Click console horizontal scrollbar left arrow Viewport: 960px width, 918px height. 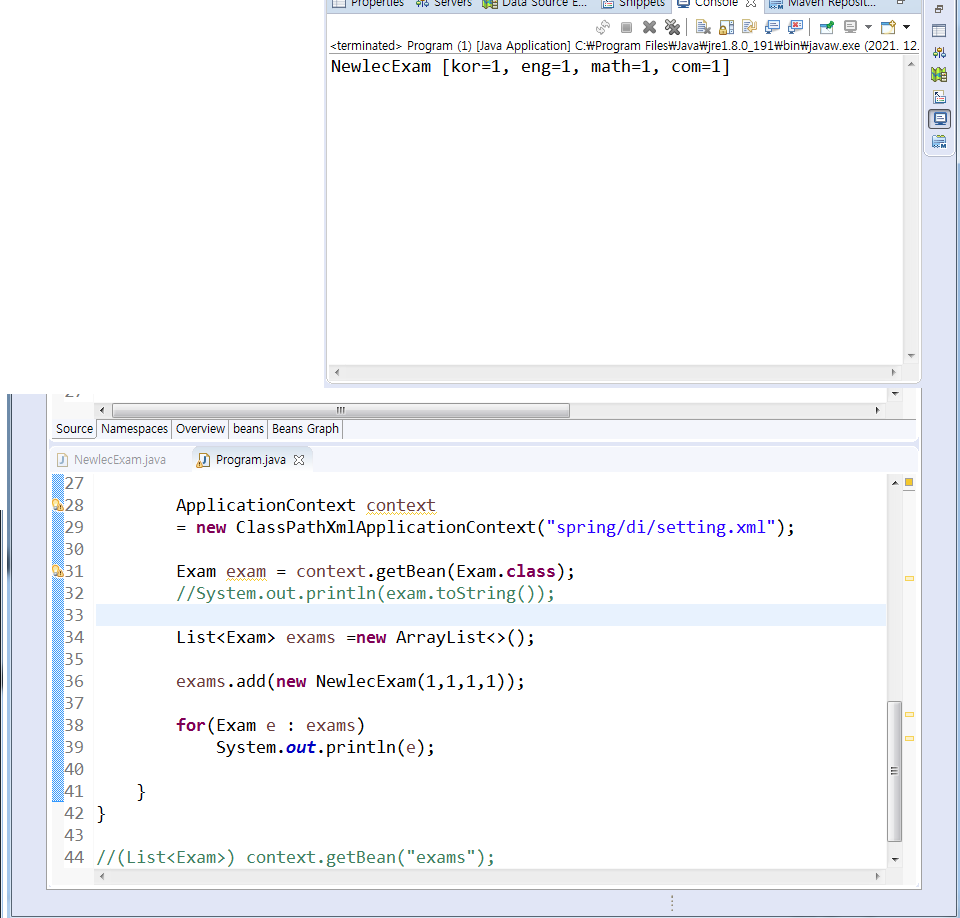pos(336,372)
